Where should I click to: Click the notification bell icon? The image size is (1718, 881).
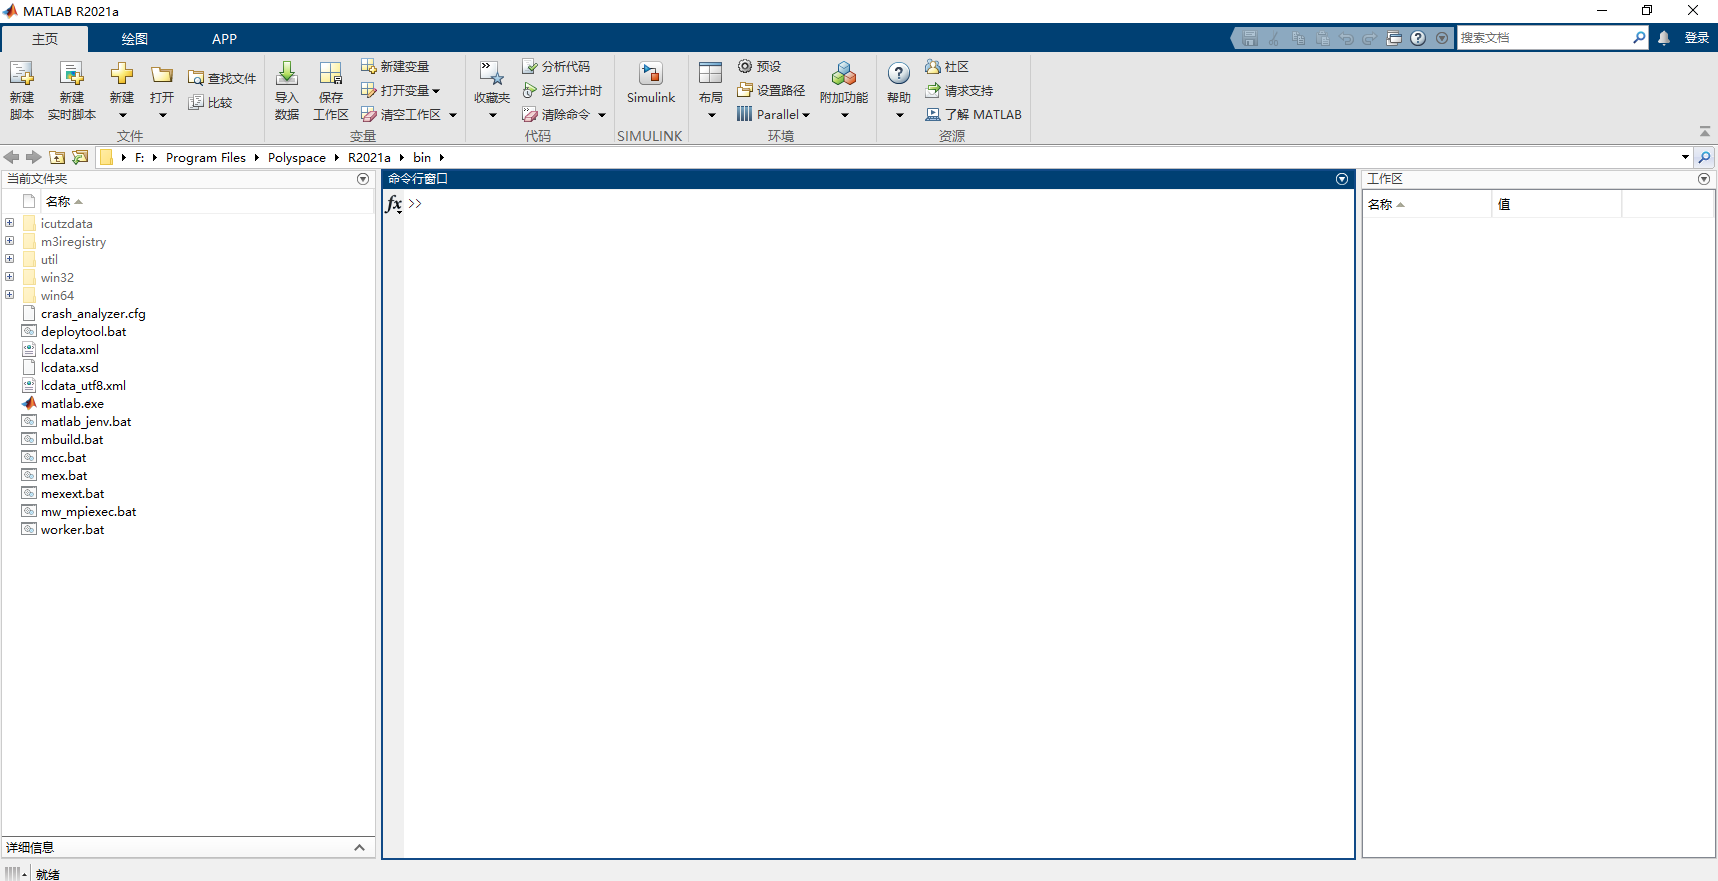point(1664,38)
